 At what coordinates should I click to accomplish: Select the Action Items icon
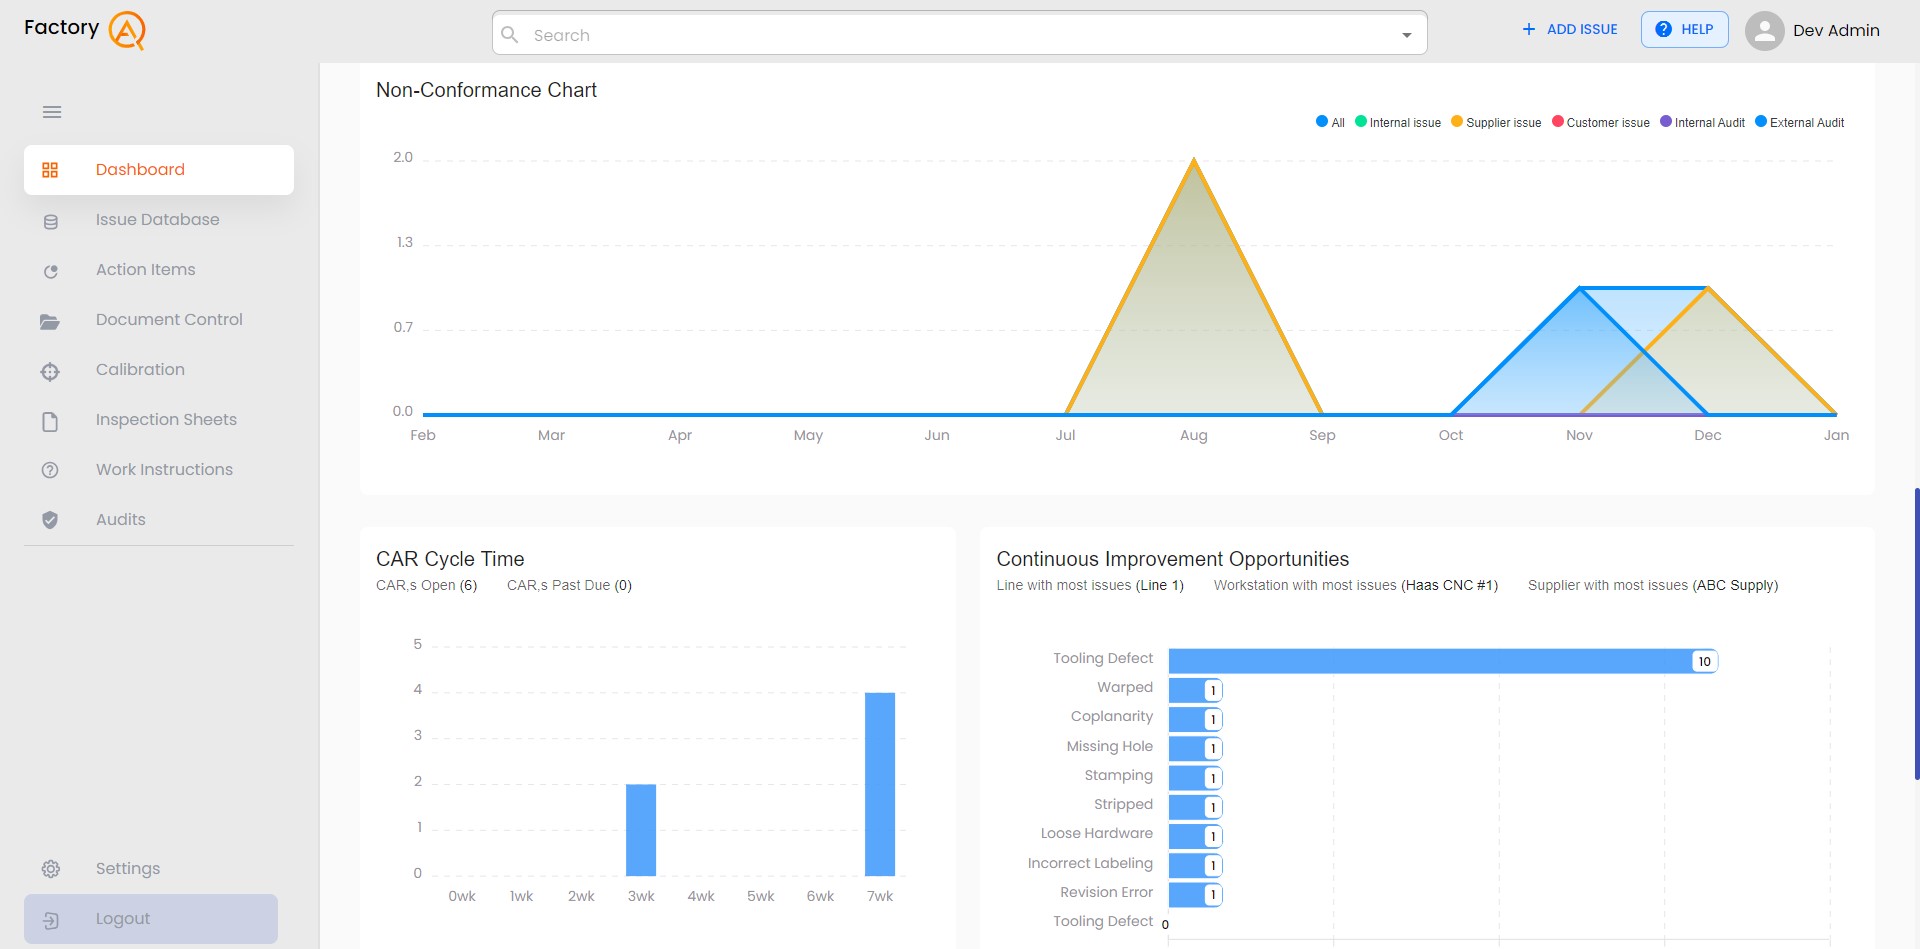point(51,270)
